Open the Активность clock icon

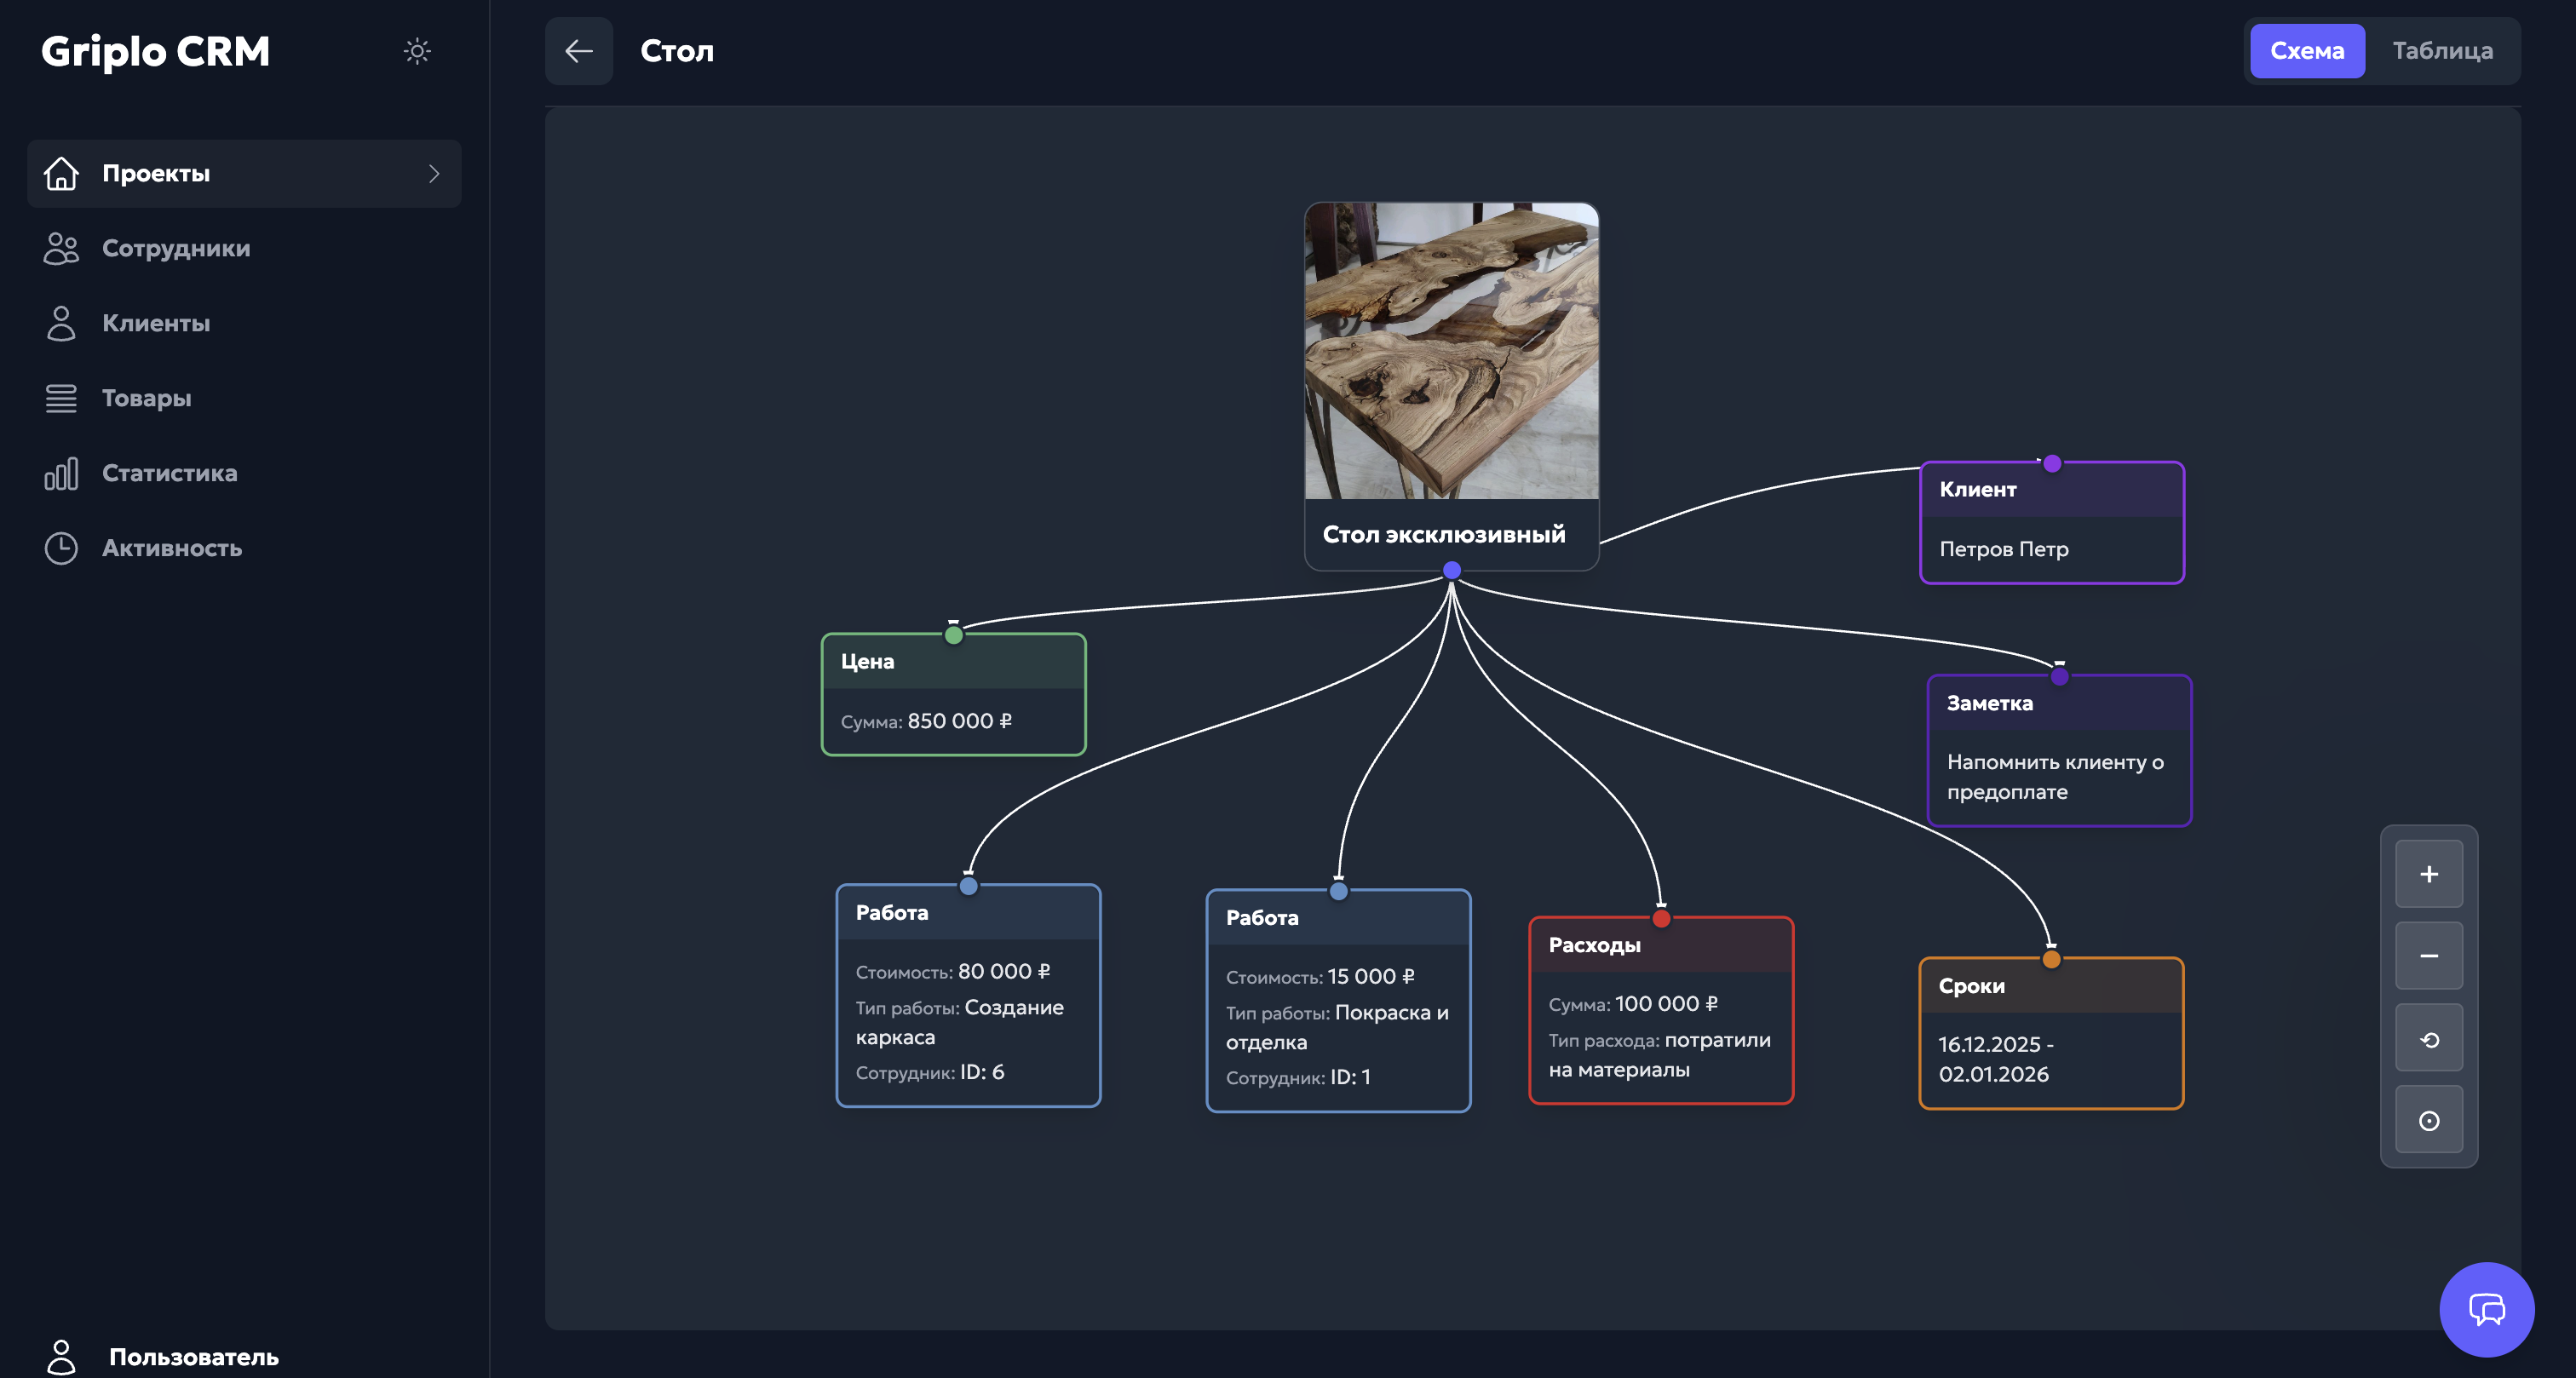pos(61,548)
